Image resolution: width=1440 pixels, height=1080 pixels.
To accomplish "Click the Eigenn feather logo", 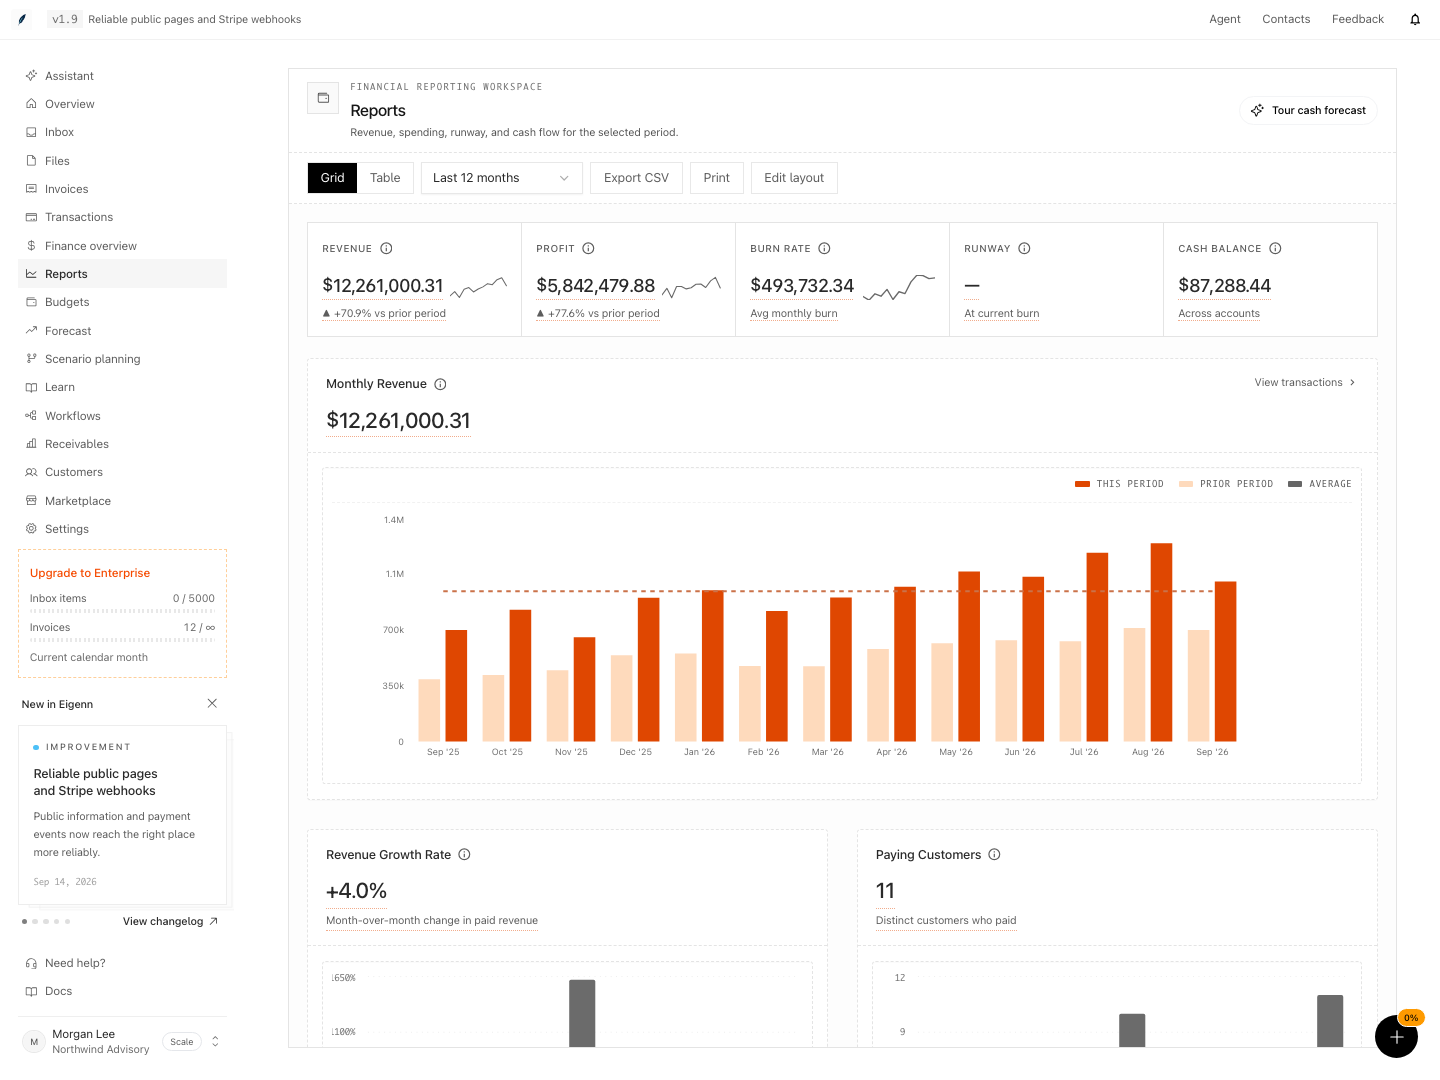I will pos(22,19).
